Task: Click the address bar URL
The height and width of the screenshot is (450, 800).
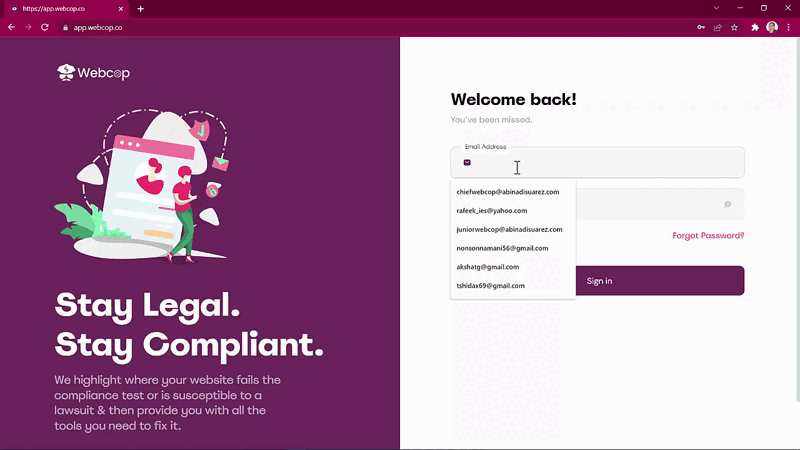Action: tap(98, 28)
